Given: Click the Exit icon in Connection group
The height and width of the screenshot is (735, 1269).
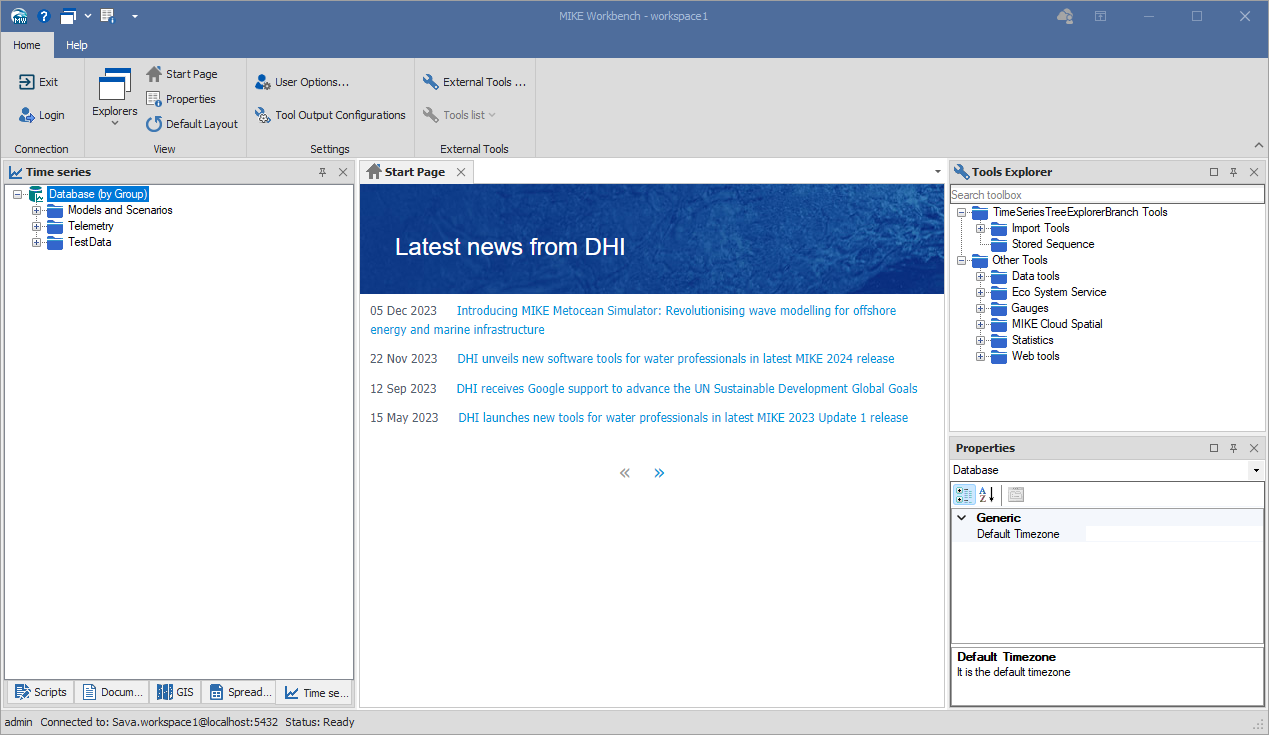Looking at the screenshot, I should point(28,82).
